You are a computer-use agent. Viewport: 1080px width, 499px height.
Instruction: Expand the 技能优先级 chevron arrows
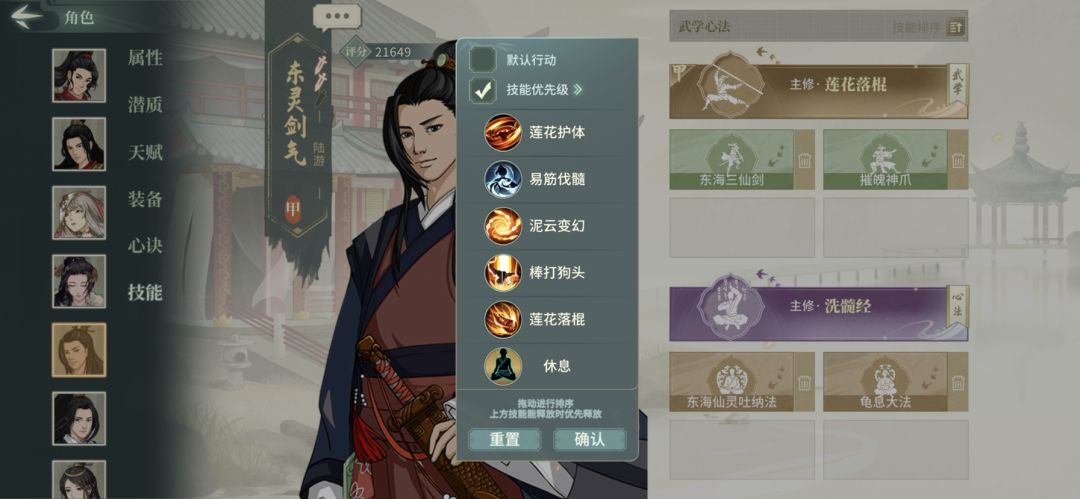577,90
